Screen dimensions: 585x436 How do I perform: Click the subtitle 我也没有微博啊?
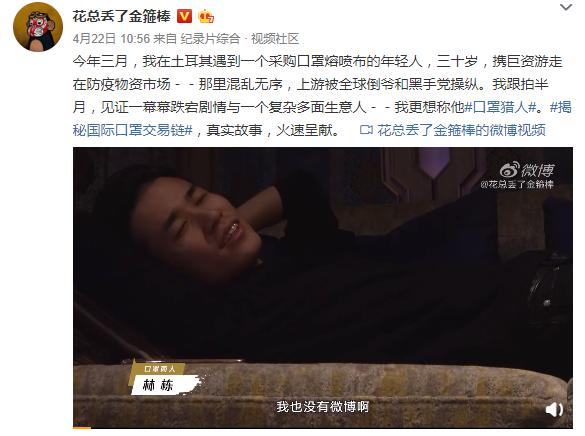tap(323, 406)
